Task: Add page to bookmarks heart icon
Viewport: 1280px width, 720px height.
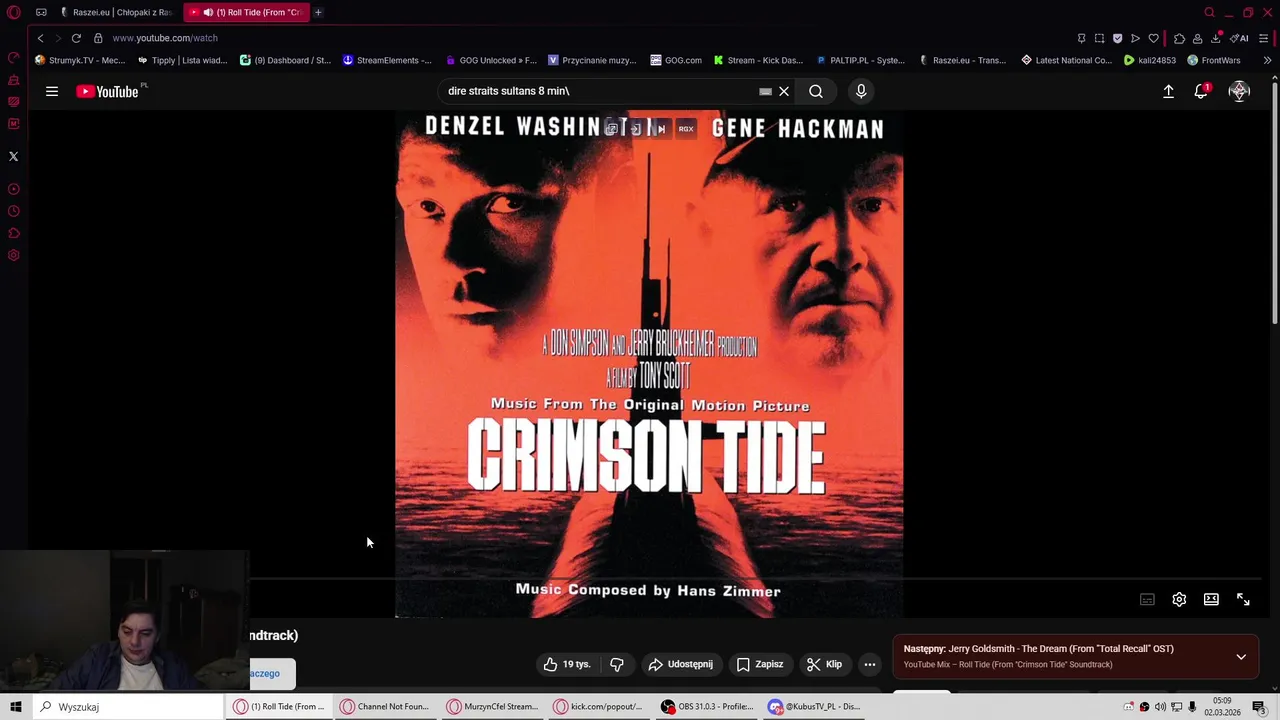Action: (1153, 38)
